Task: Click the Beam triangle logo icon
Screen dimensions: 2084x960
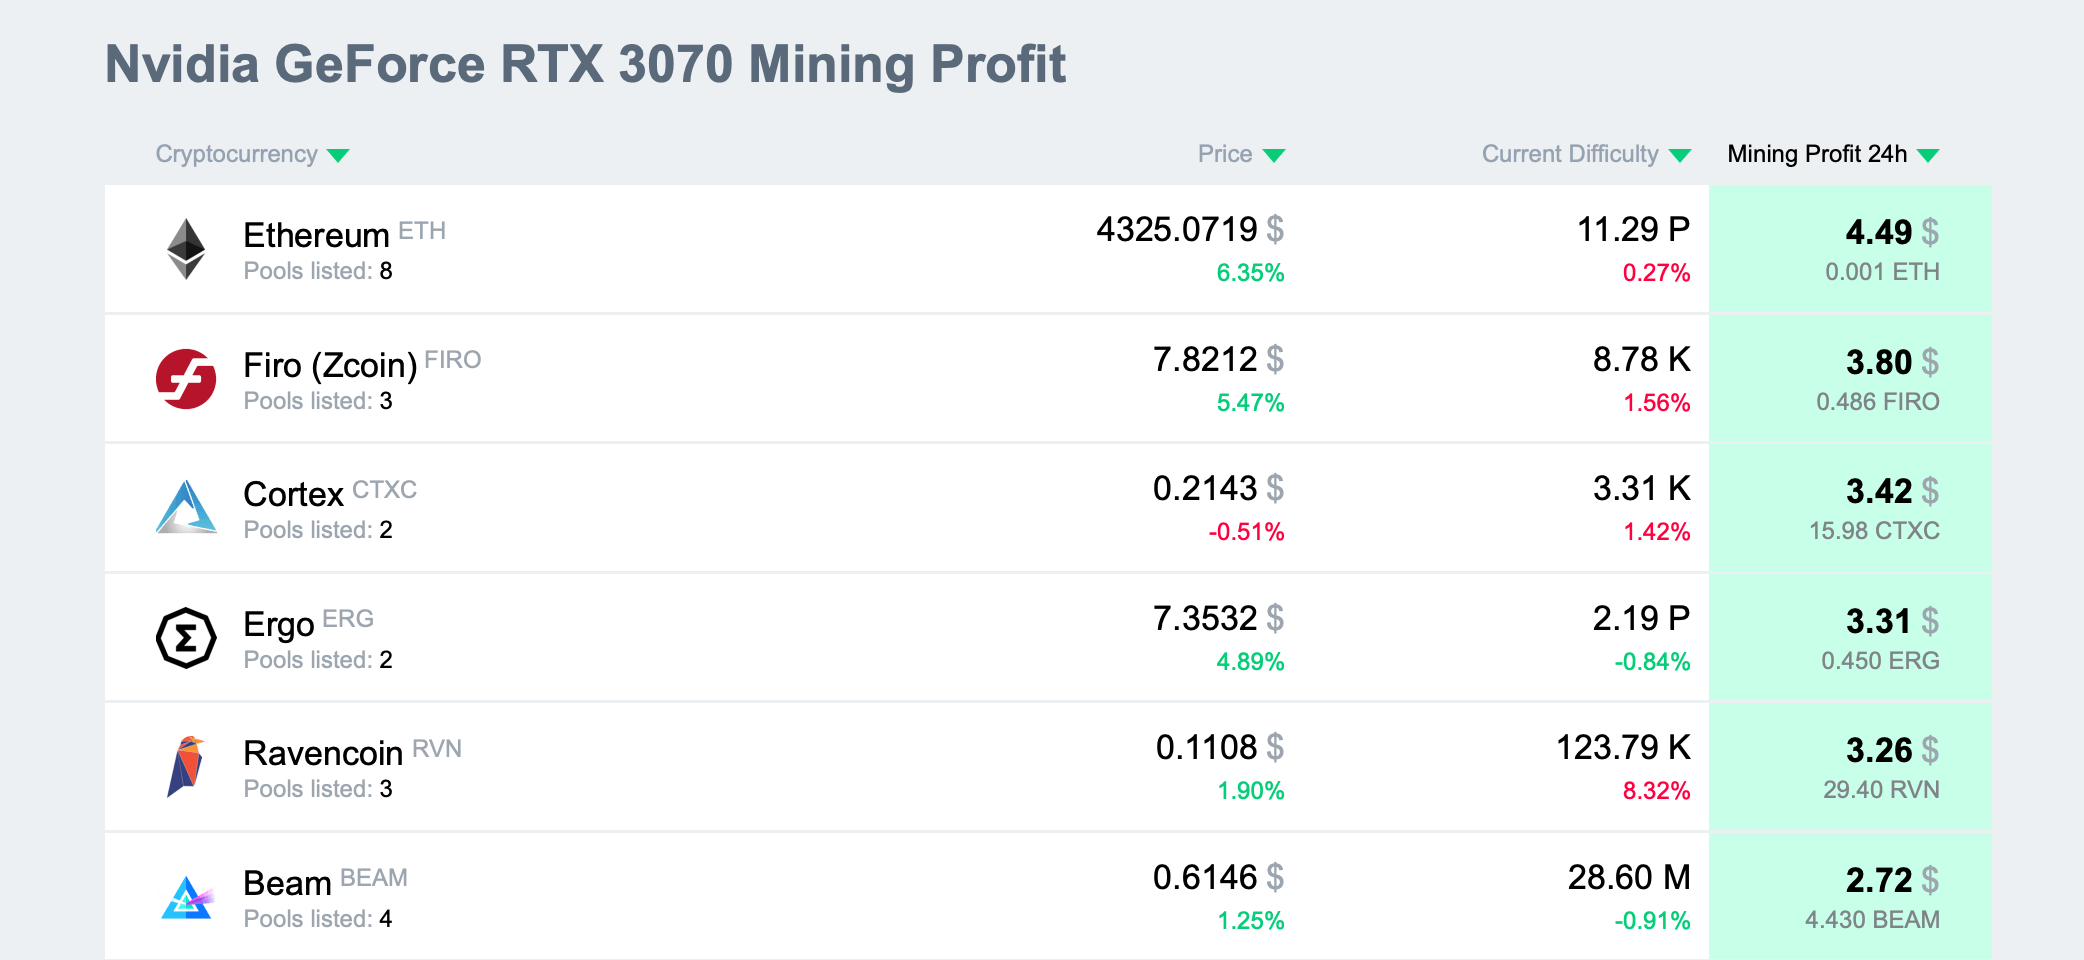Action: pos(186,897)
